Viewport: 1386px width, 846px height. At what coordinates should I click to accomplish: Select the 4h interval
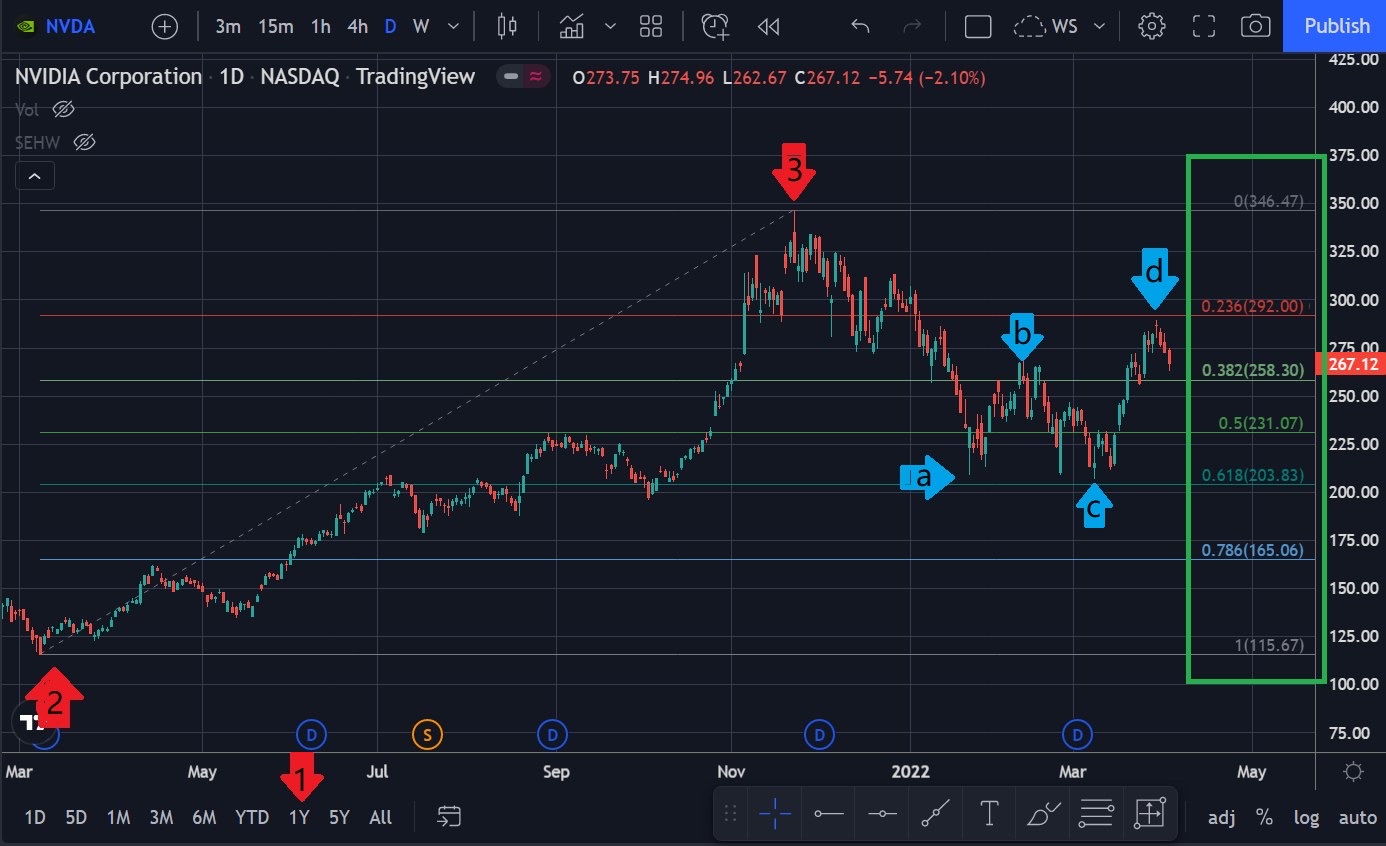pyautogui.click(x=358, y=27)
